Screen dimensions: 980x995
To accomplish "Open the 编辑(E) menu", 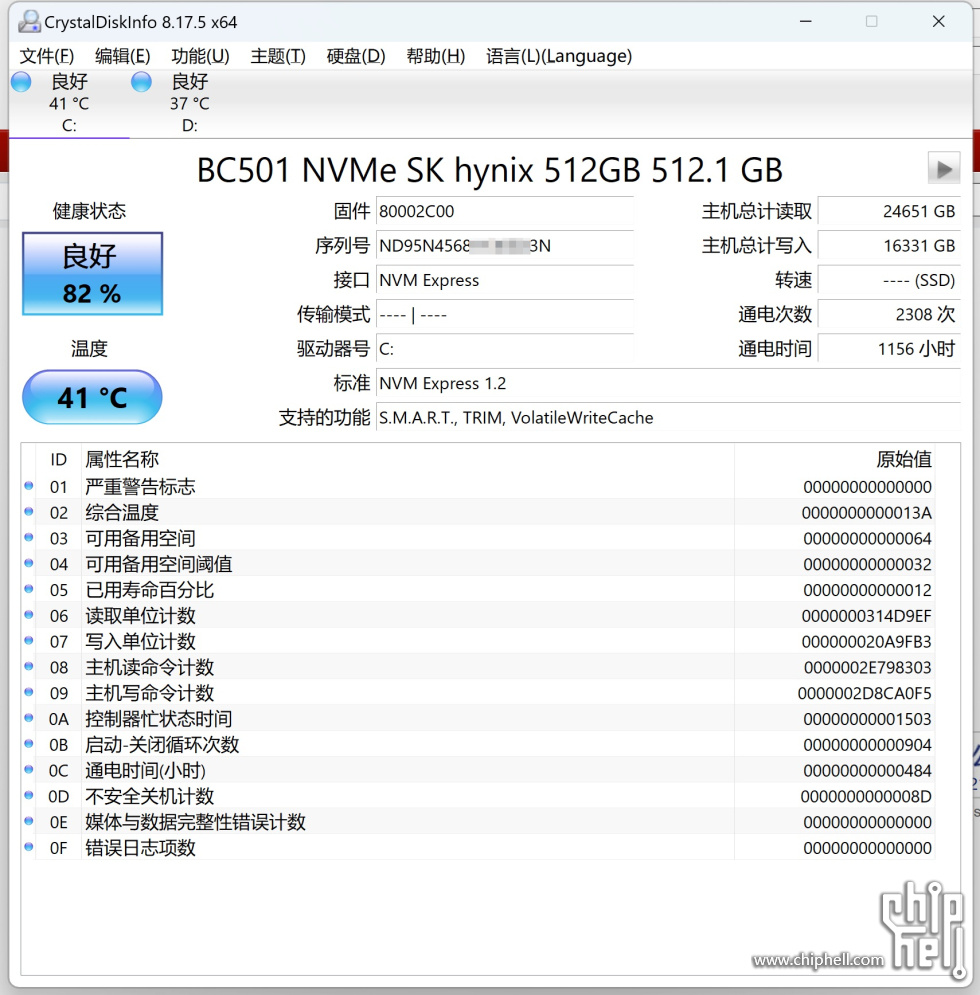I will pyautogui.click(x=122, y=56).
